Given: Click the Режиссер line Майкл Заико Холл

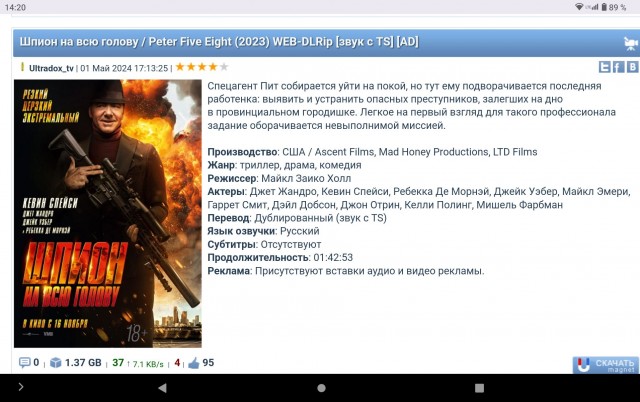Looking at the screenshot, I should [x=279, y=178].
